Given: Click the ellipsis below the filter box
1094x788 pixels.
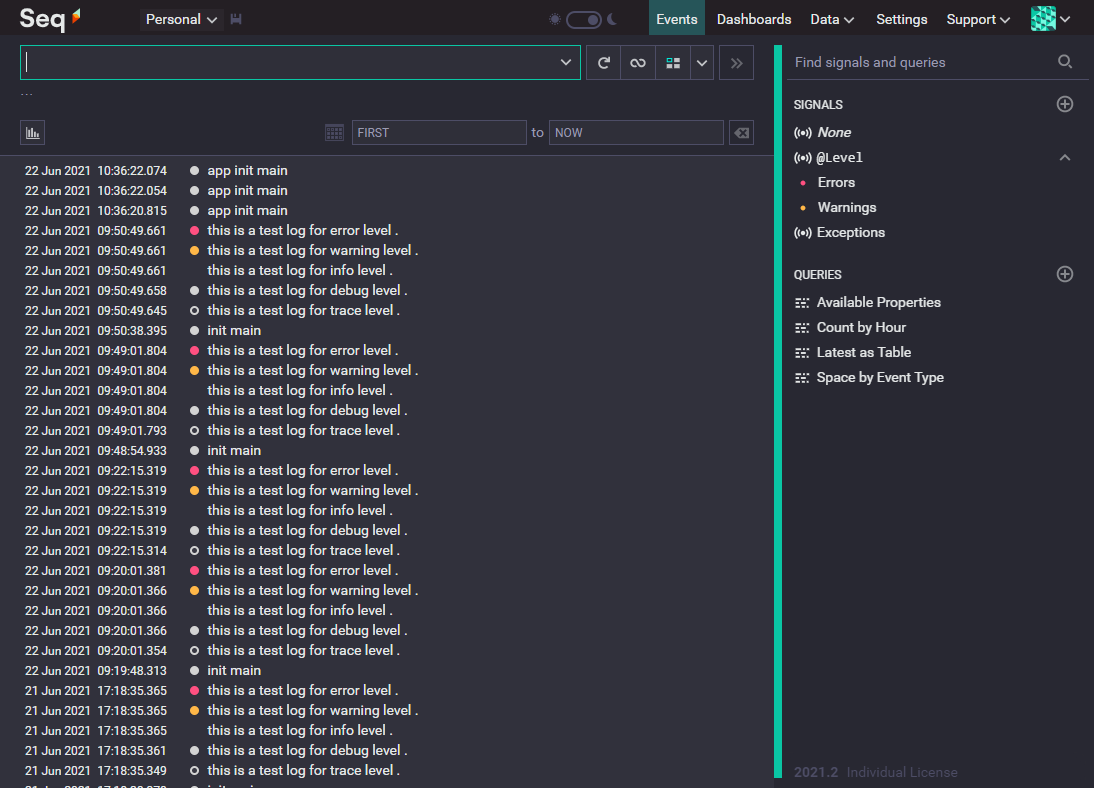Looking at the screenshot, I should point(27,94).
